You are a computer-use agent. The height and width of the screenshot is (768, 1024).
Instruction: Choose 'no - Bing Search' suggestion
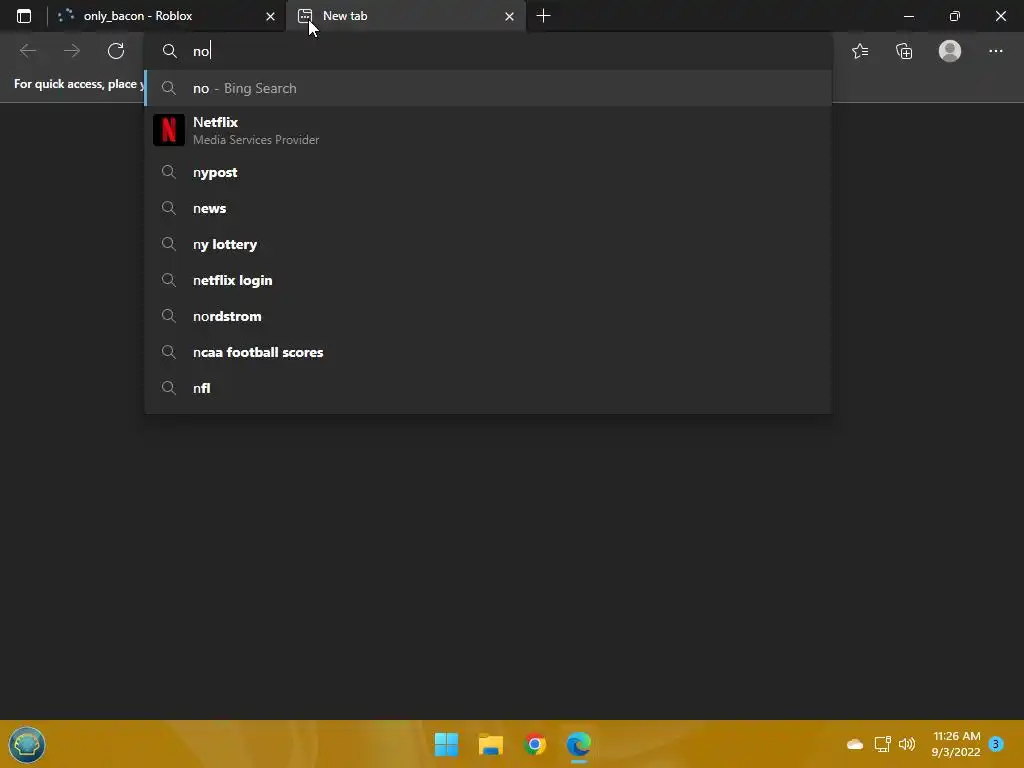(x=488, y=88)
